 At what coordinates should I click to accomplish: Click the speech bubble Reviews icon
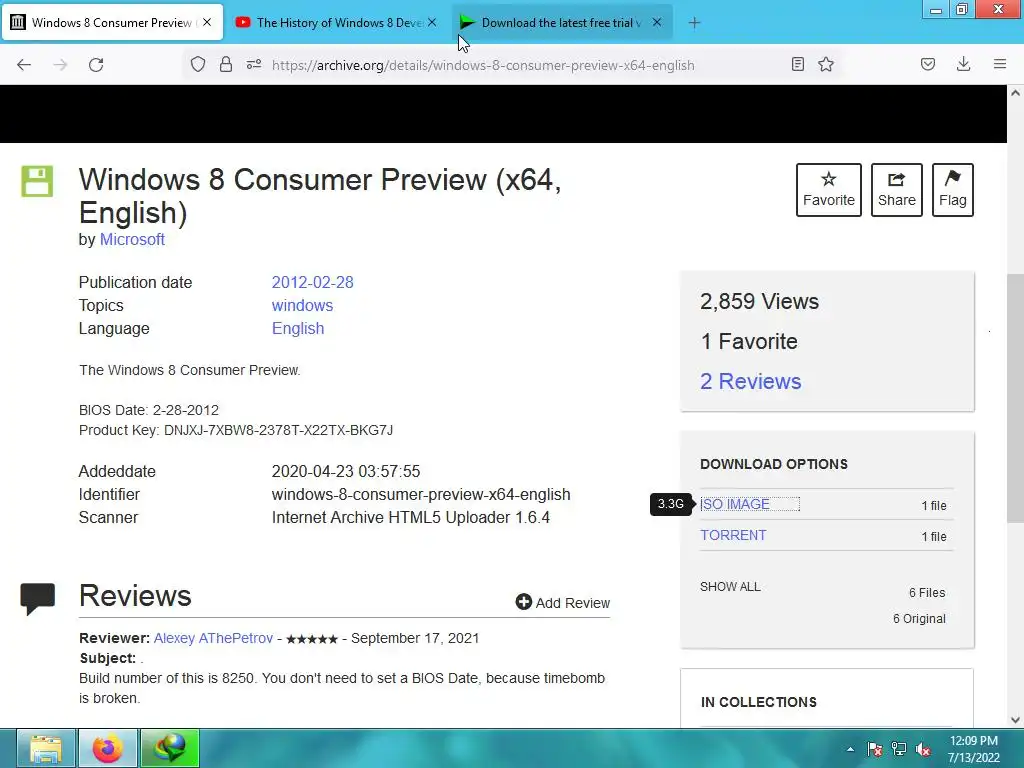37,598
